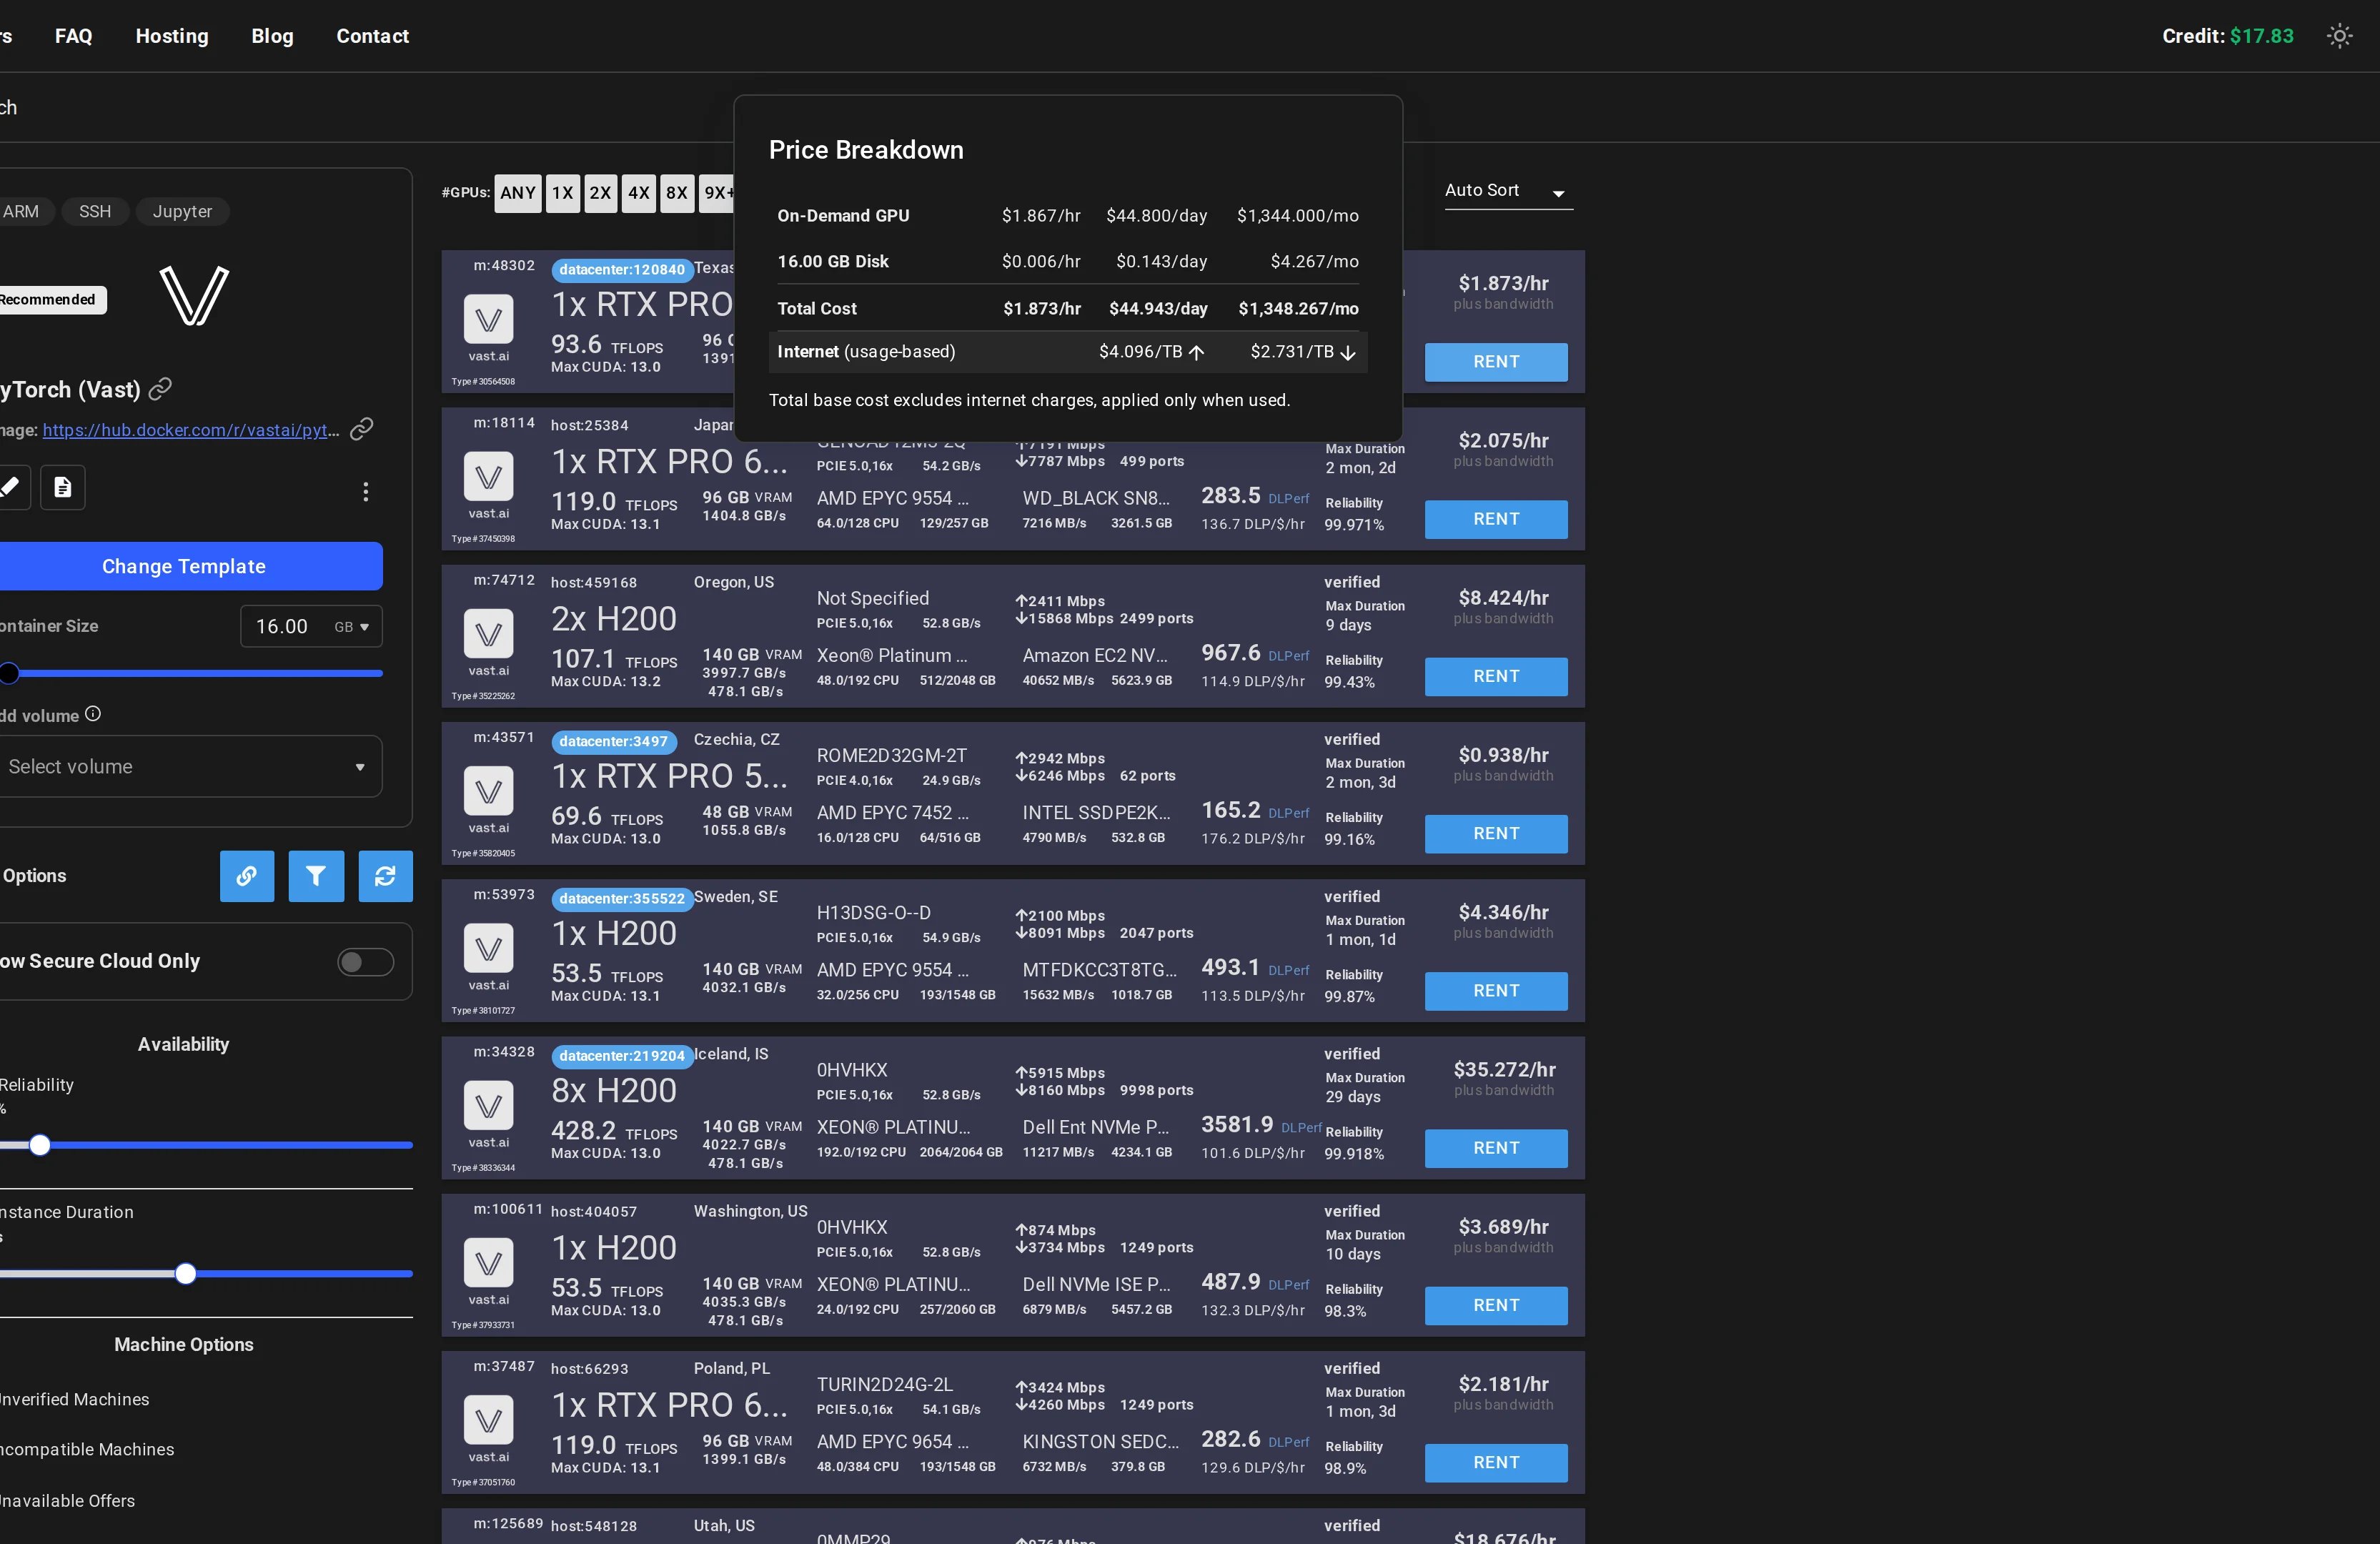Open the hub.docker.com vastai image link

tap(191, 430)
